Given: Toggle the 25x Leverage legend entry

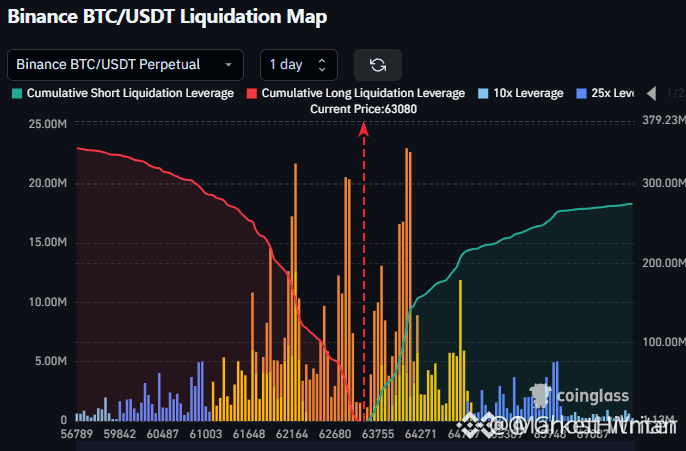Looking at the screenshot, I should click(605, 93).
